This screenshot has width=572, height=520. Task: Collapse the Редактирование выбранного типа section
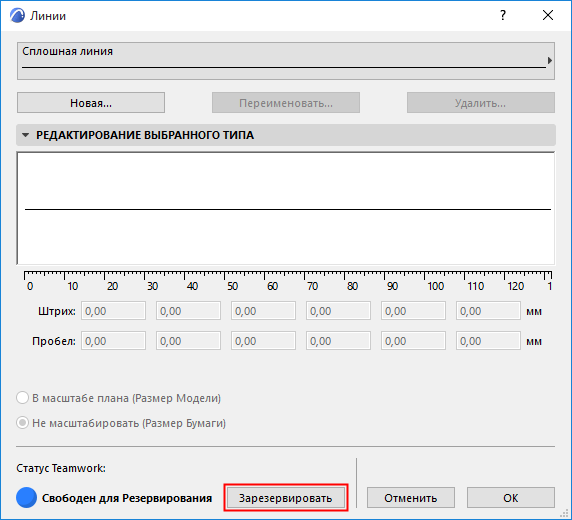coord(25,135)
